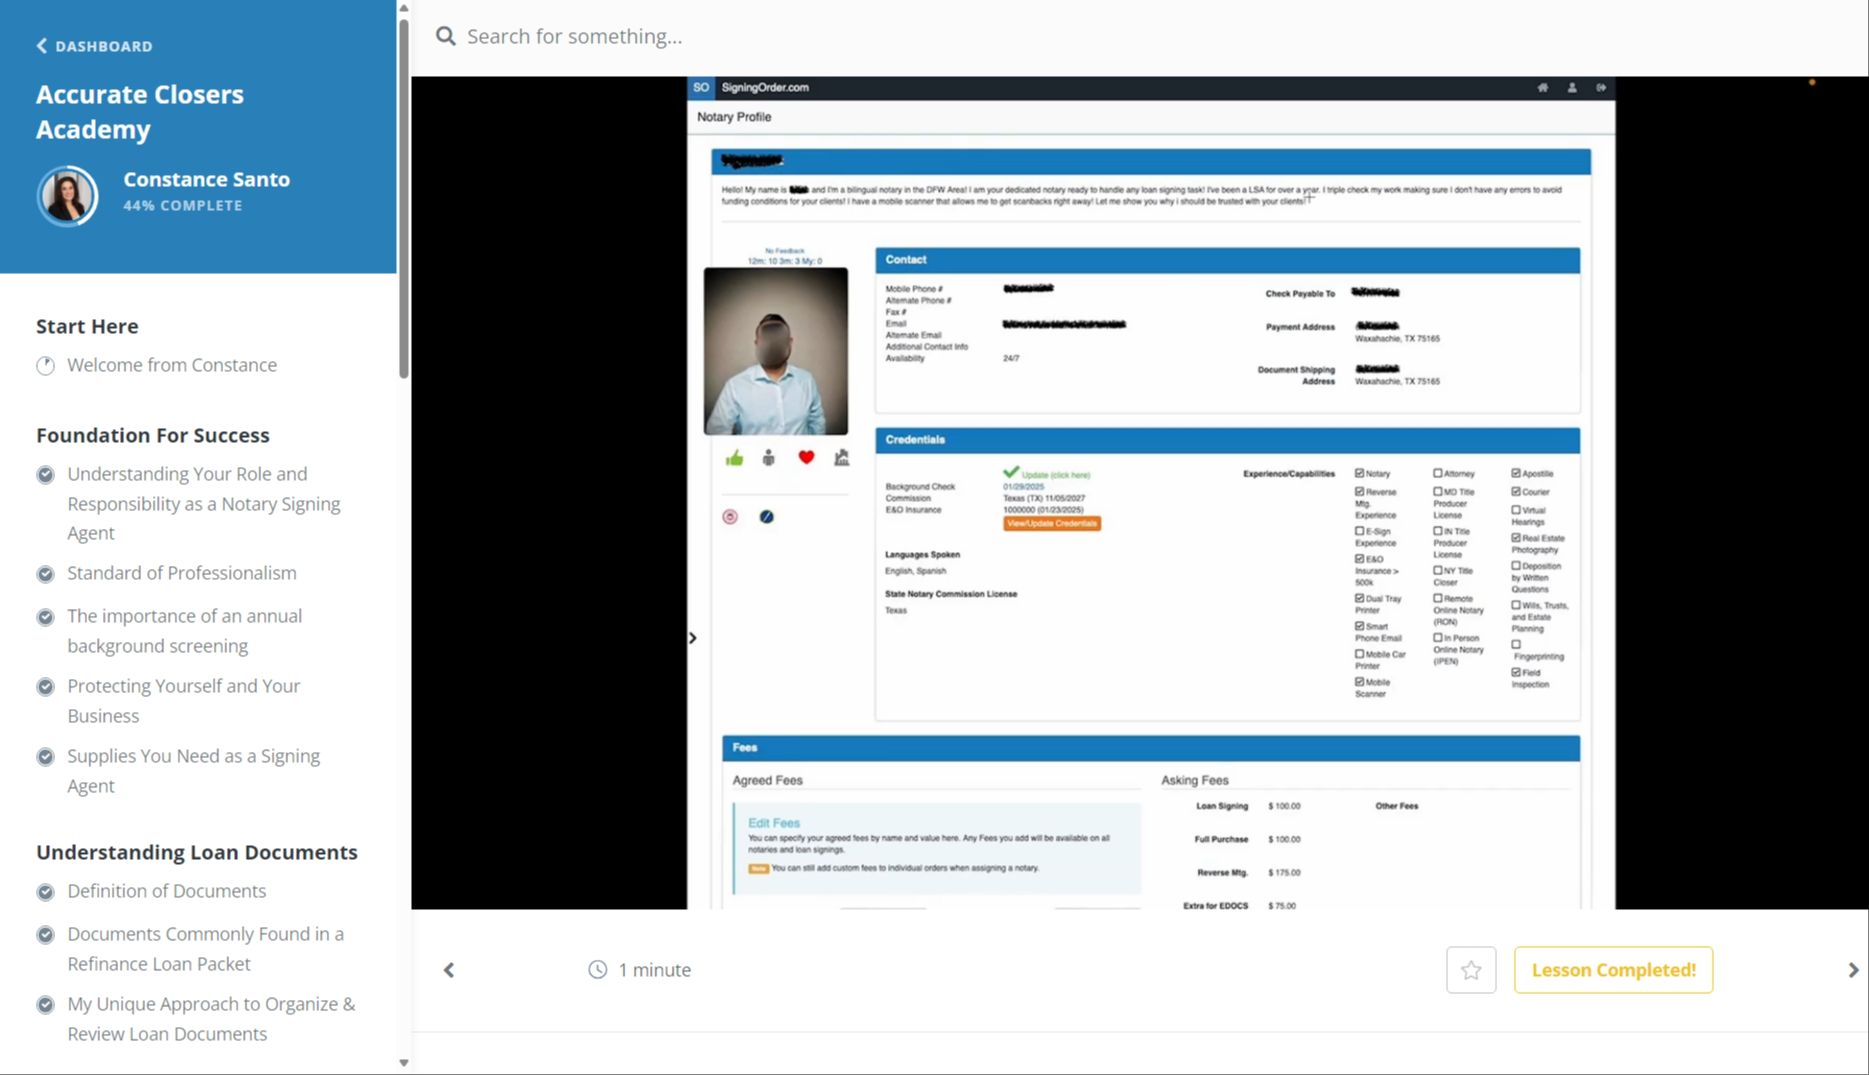Enable the Mobile Car Printer checkbox
Viewport: 1869px width, 1075px height.
pyautogui.click(x=1359, y=654)
